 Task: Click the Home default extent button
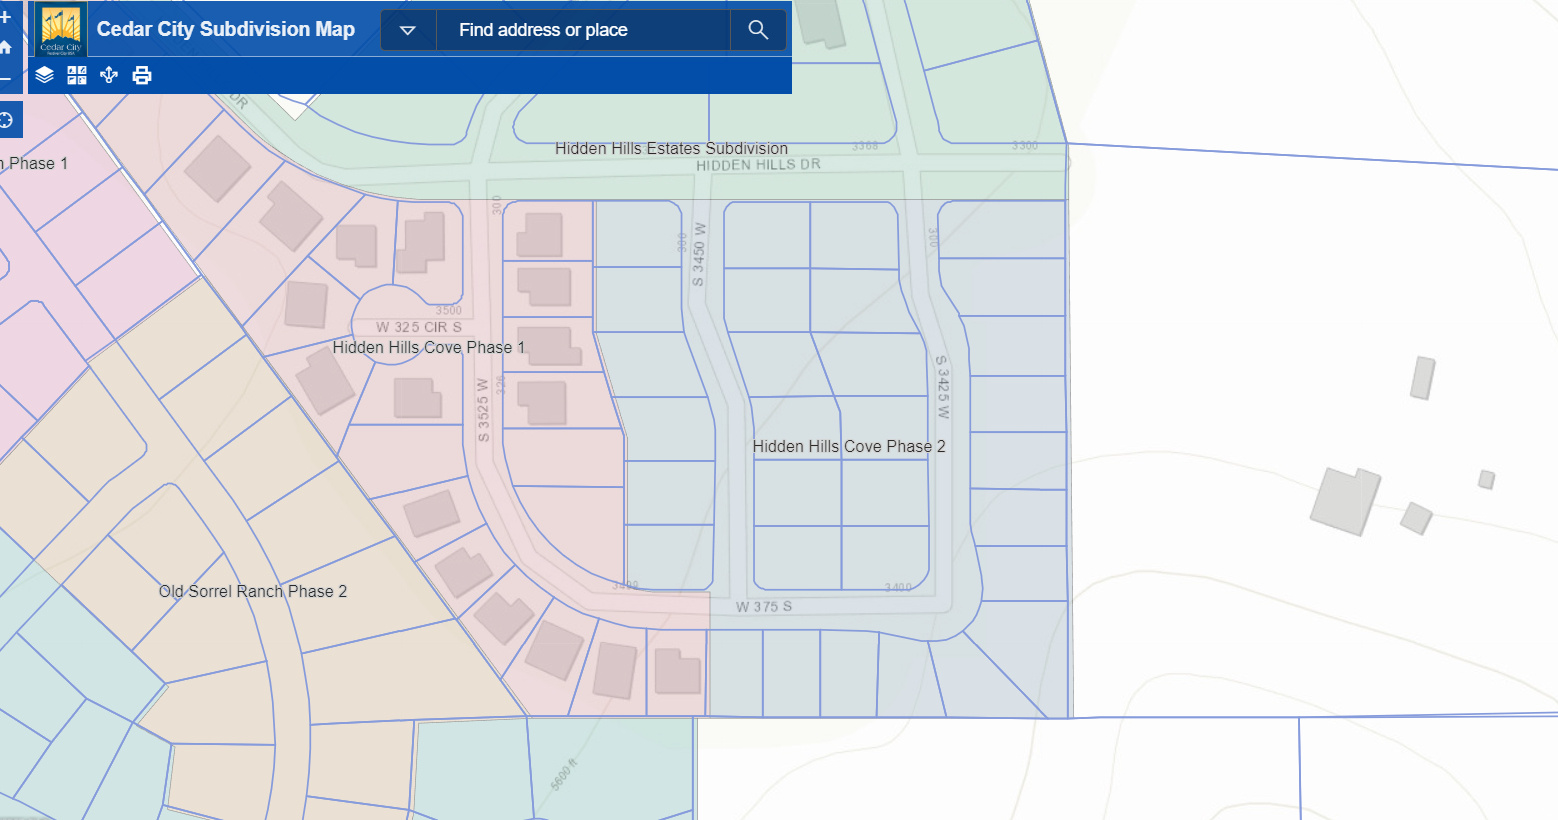click(6, 47)
